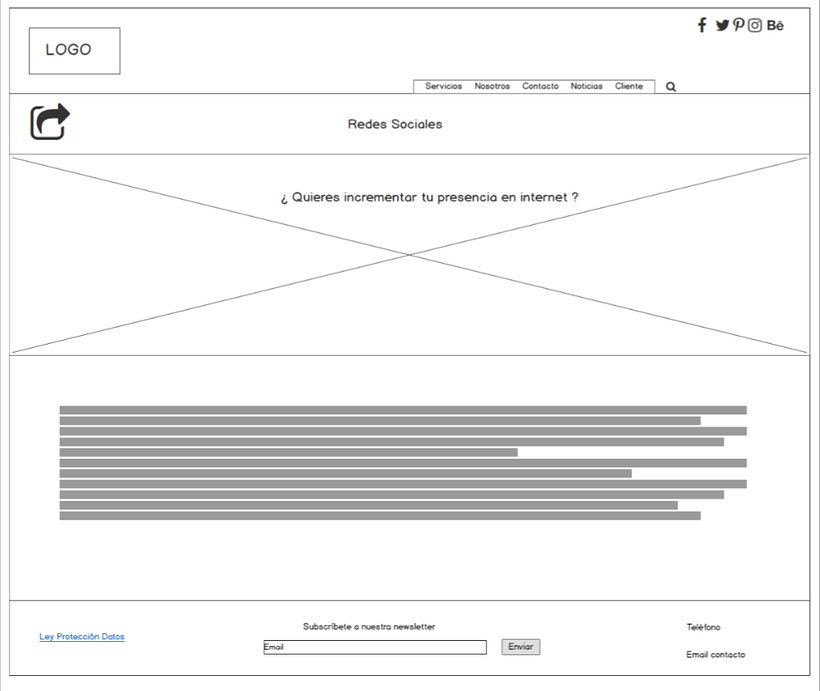Open the Noticias navigation item
The height and width of the screenshot is (691, 820).
pos(587,86)
